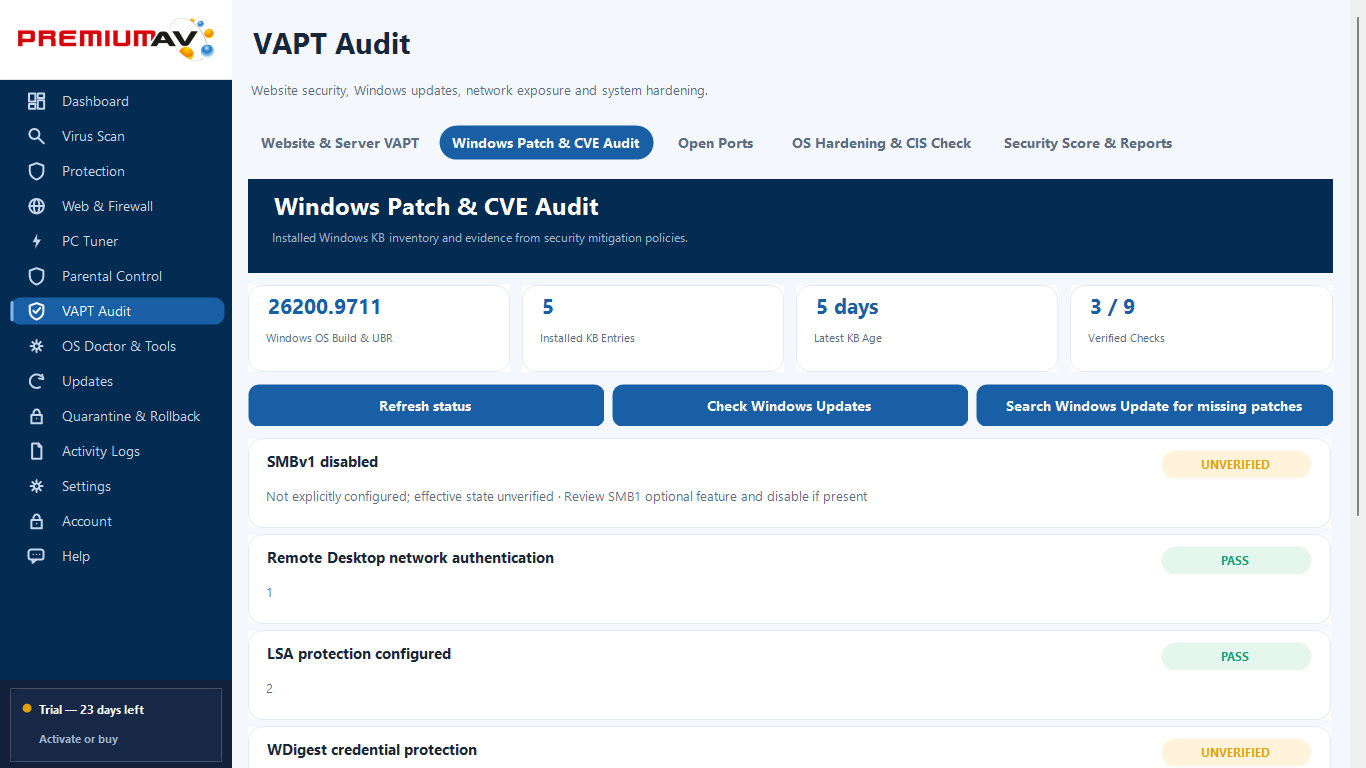Image resolution: width=1366 pixels, height=768 pixels.
Task: Open Security Score & Reports tab
Action: [x=1088, y=143]
